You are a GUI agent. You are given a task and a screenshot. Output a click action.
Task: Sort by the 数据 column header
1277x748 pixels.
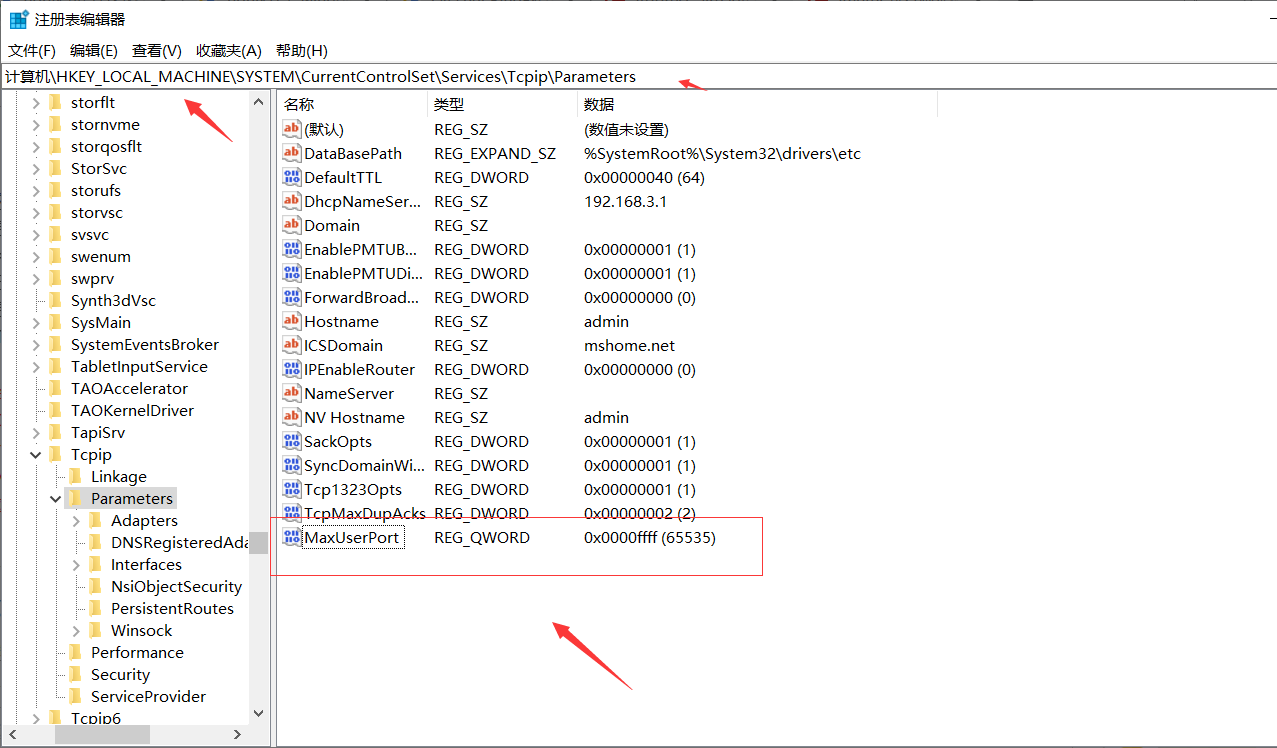tap(757, 104)
